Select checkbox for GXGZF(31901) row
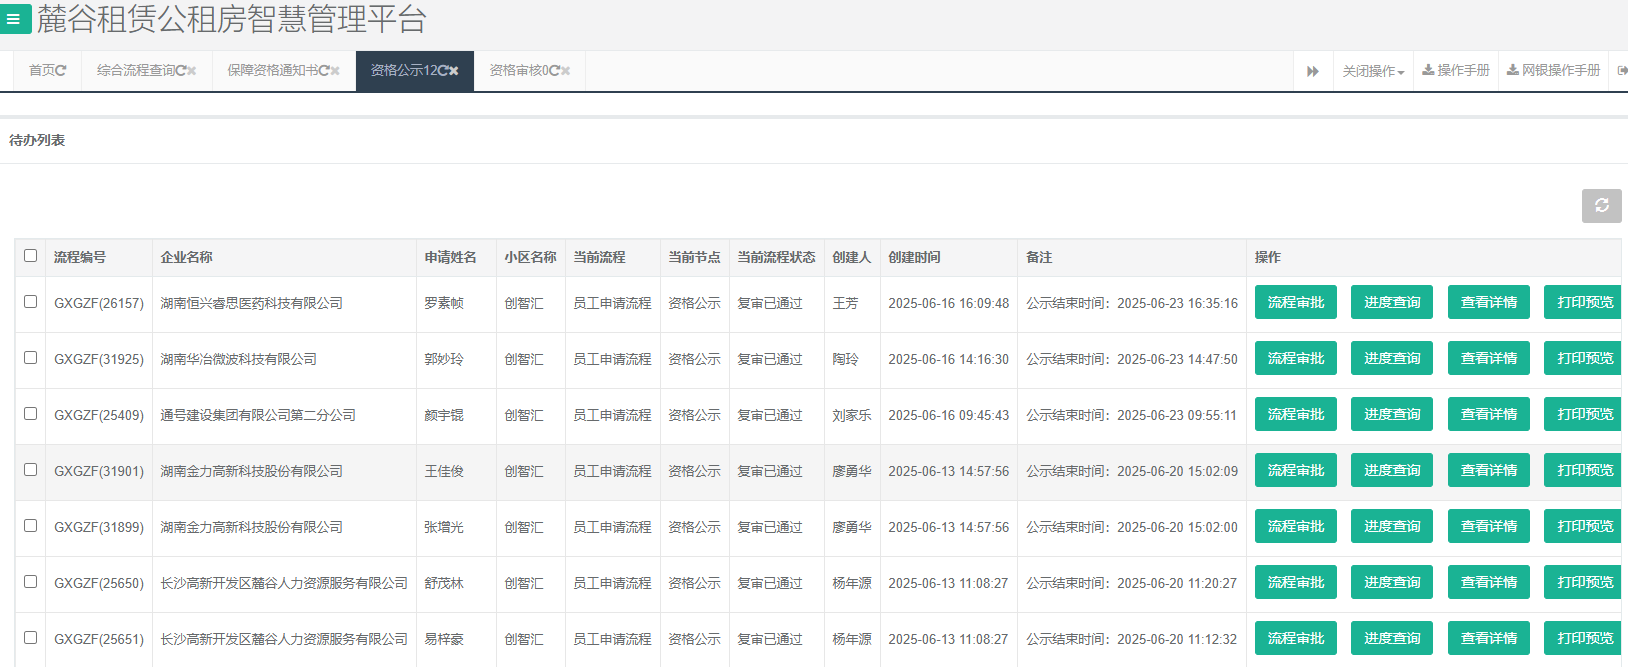The image size is (1628, 667). pos(31,470)
